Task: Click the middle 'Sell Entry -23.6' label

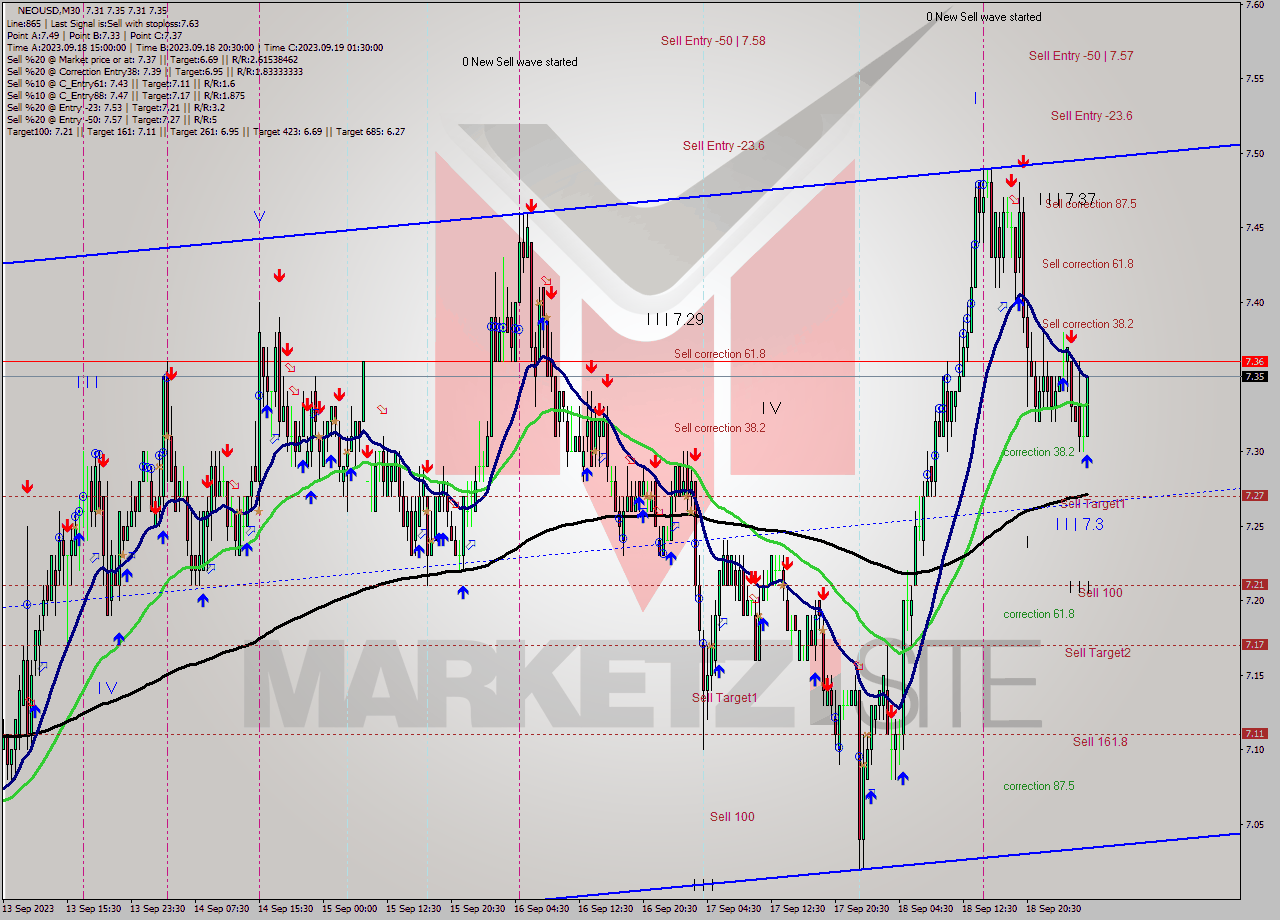Action: [723, 146]
